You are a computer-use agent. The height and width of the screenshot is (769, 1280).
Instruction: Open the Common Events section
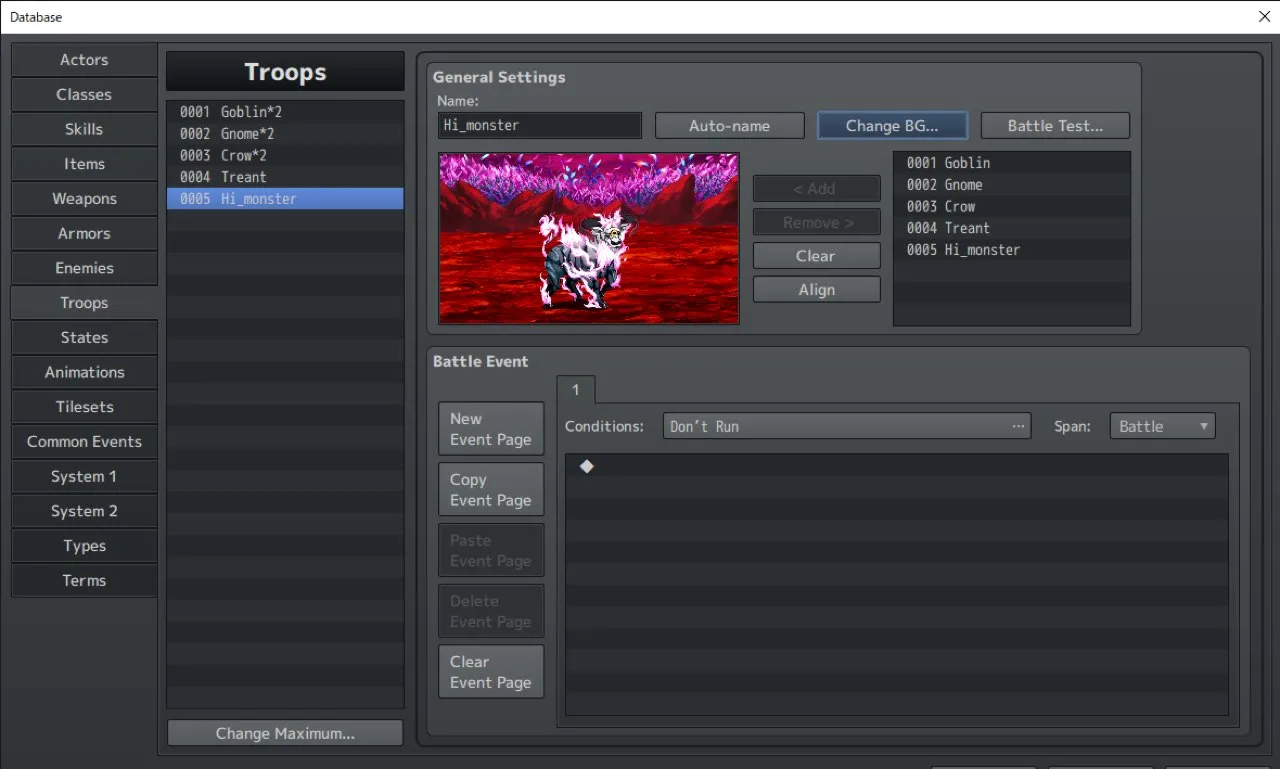(x=84, y=441)
